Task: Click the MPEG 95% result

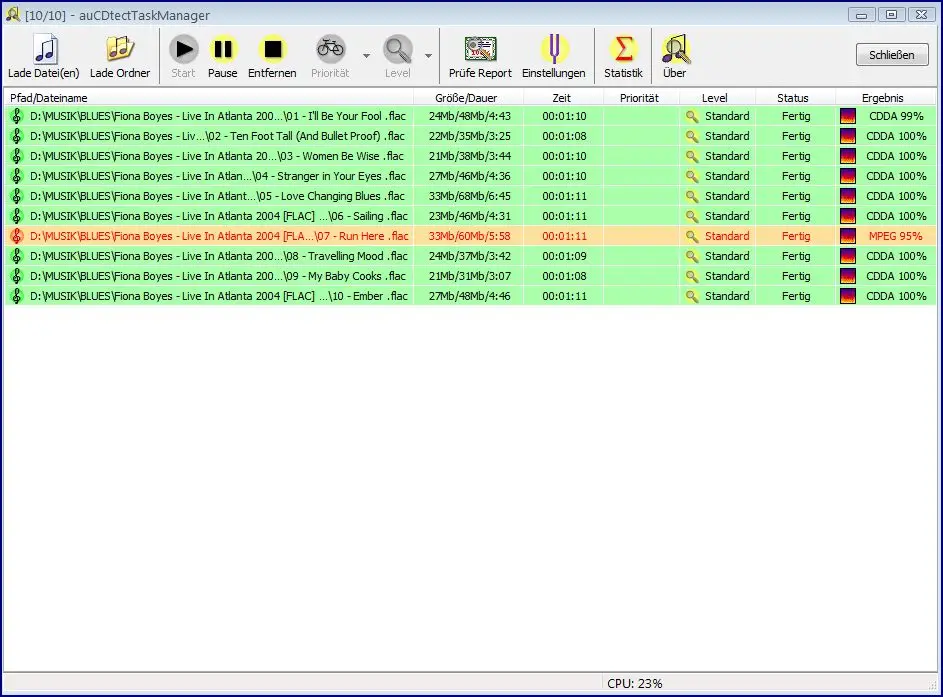Action: click(895, 236)
